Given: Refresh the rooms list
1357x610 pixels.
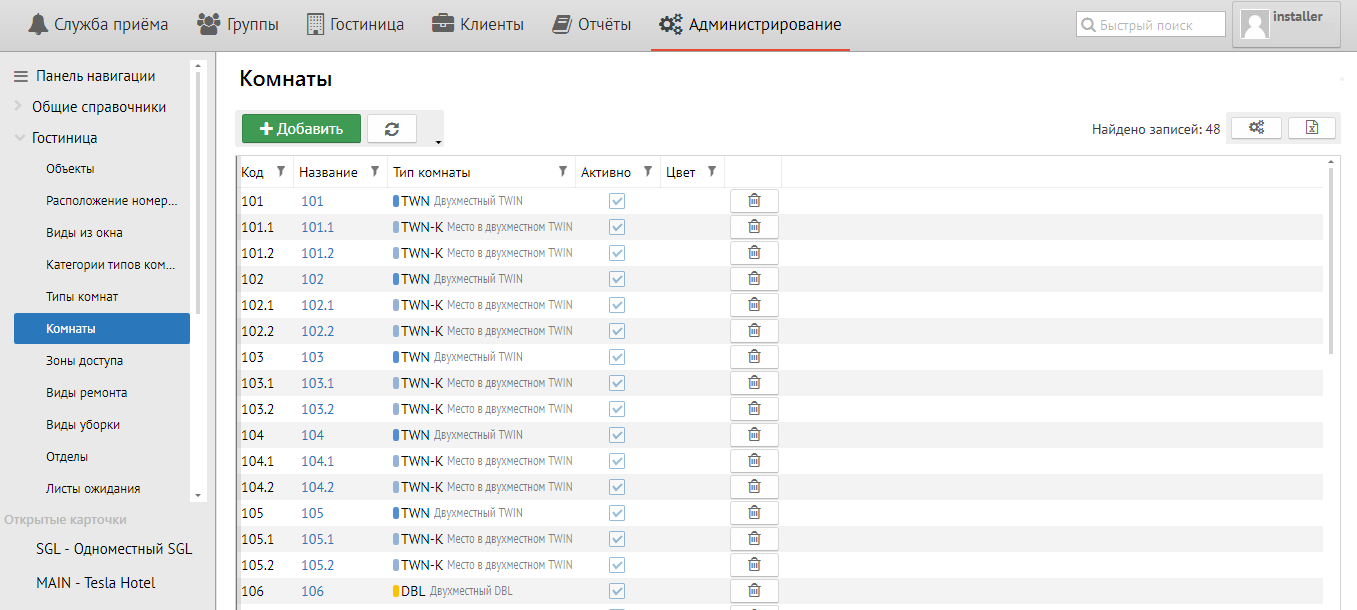Looking at the screenshot, I should tap(392, 129).
